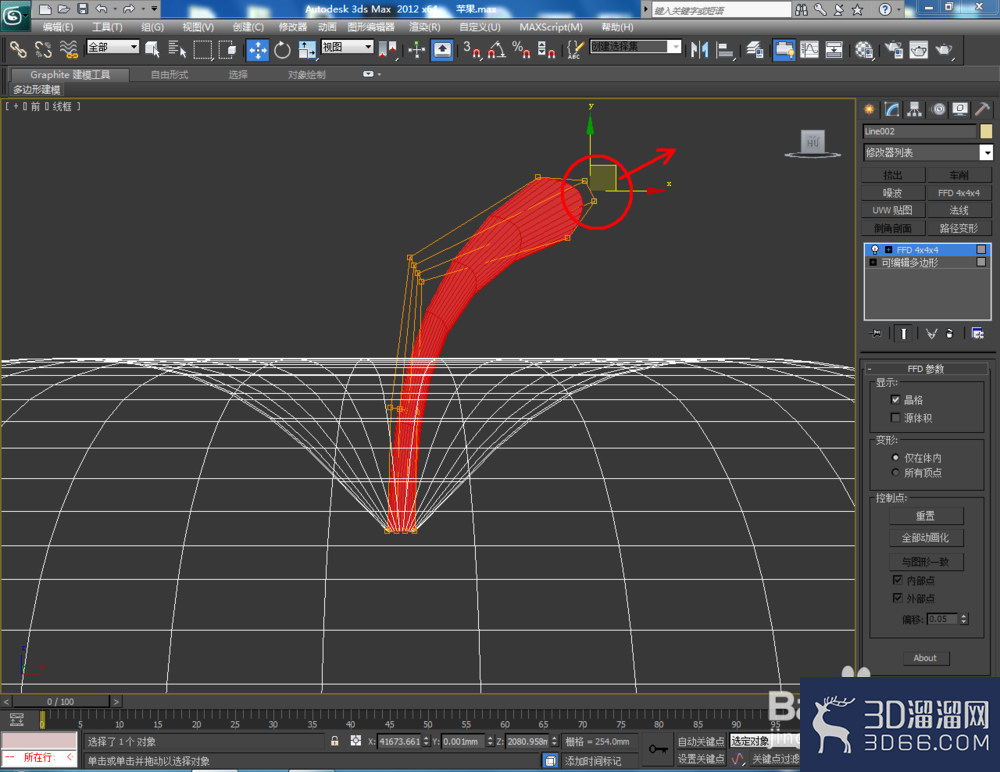This screenshot has height=772, width=1000.
Task: Open the 渲染(R) menu
Action: tap(424, 27)
